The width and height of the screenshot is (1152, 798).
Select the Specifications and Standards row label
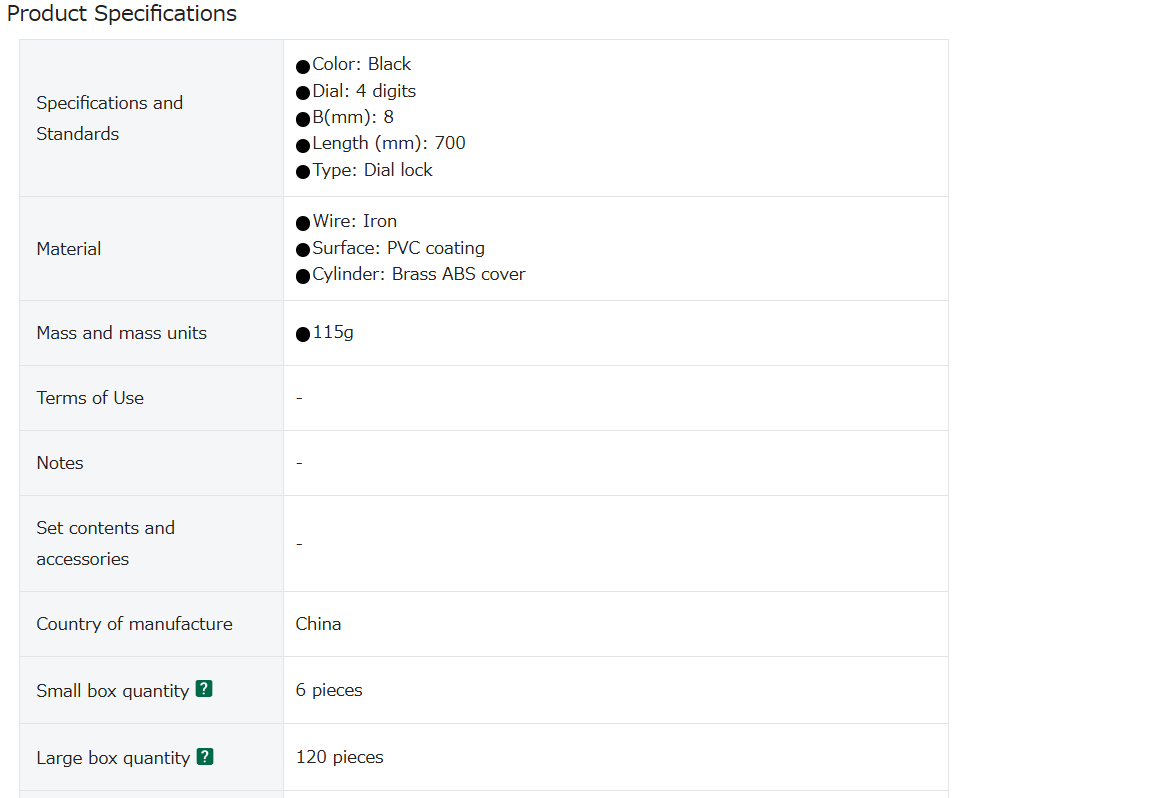click(x=109, y=118)
